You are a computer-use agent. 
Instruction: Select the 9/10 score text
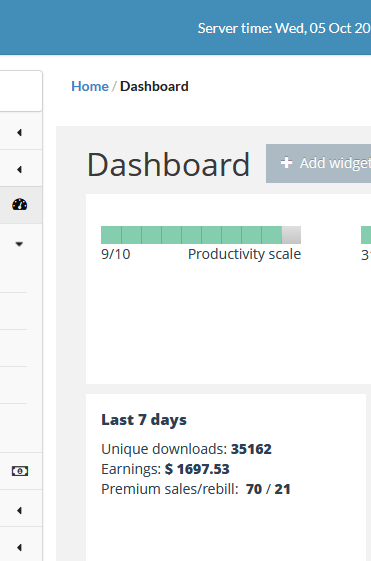pyautogui.click(x=116, y=254)
